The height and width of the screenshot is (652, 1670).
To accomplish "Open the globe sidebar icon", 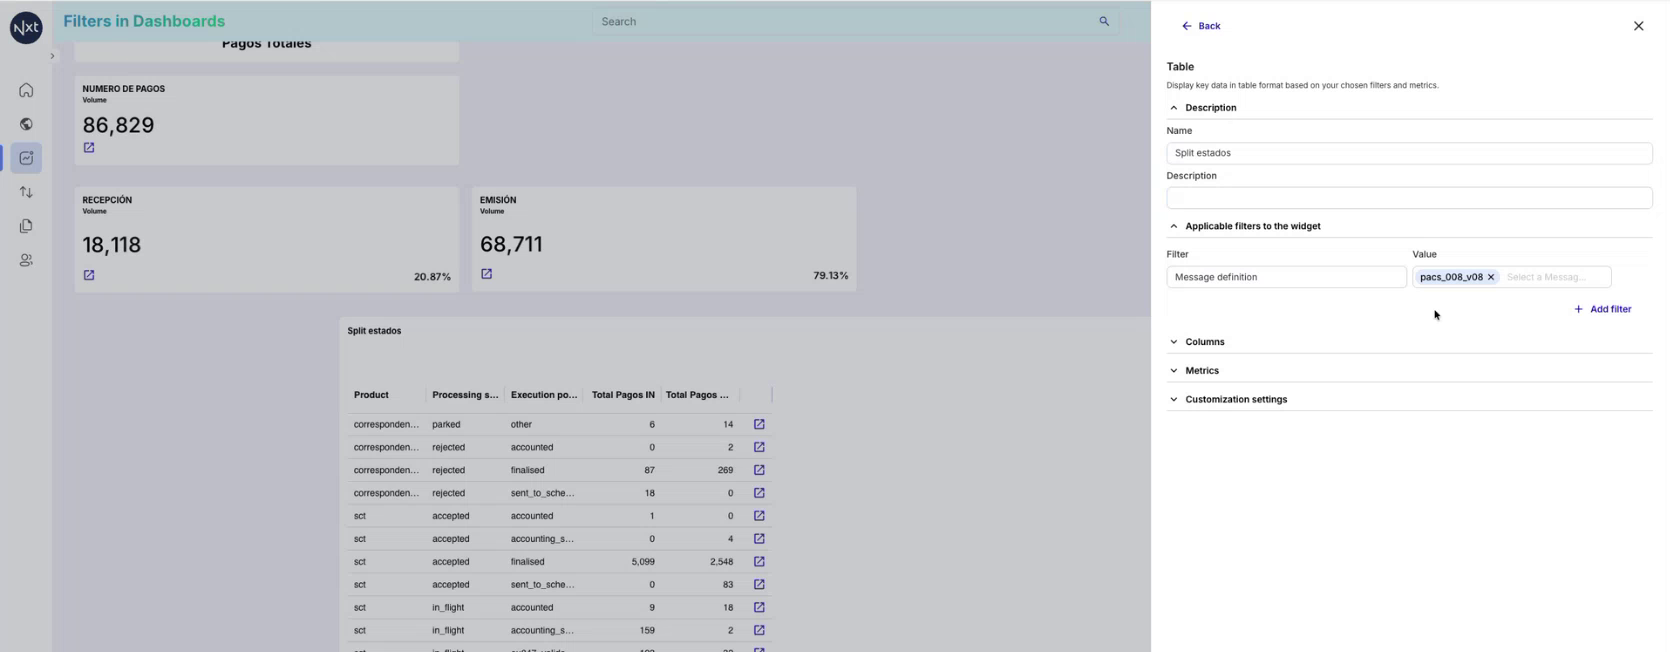I will [x=26, y=124].
